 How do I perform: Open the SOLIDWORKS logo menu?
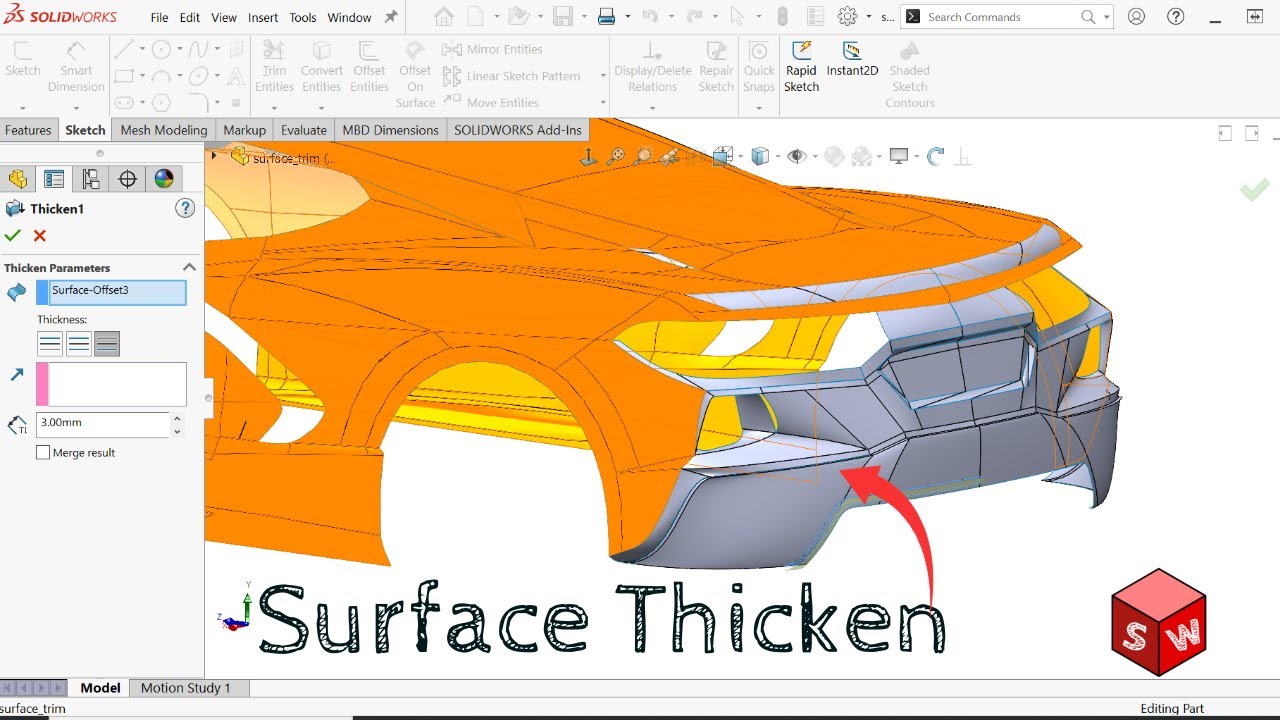60,17
